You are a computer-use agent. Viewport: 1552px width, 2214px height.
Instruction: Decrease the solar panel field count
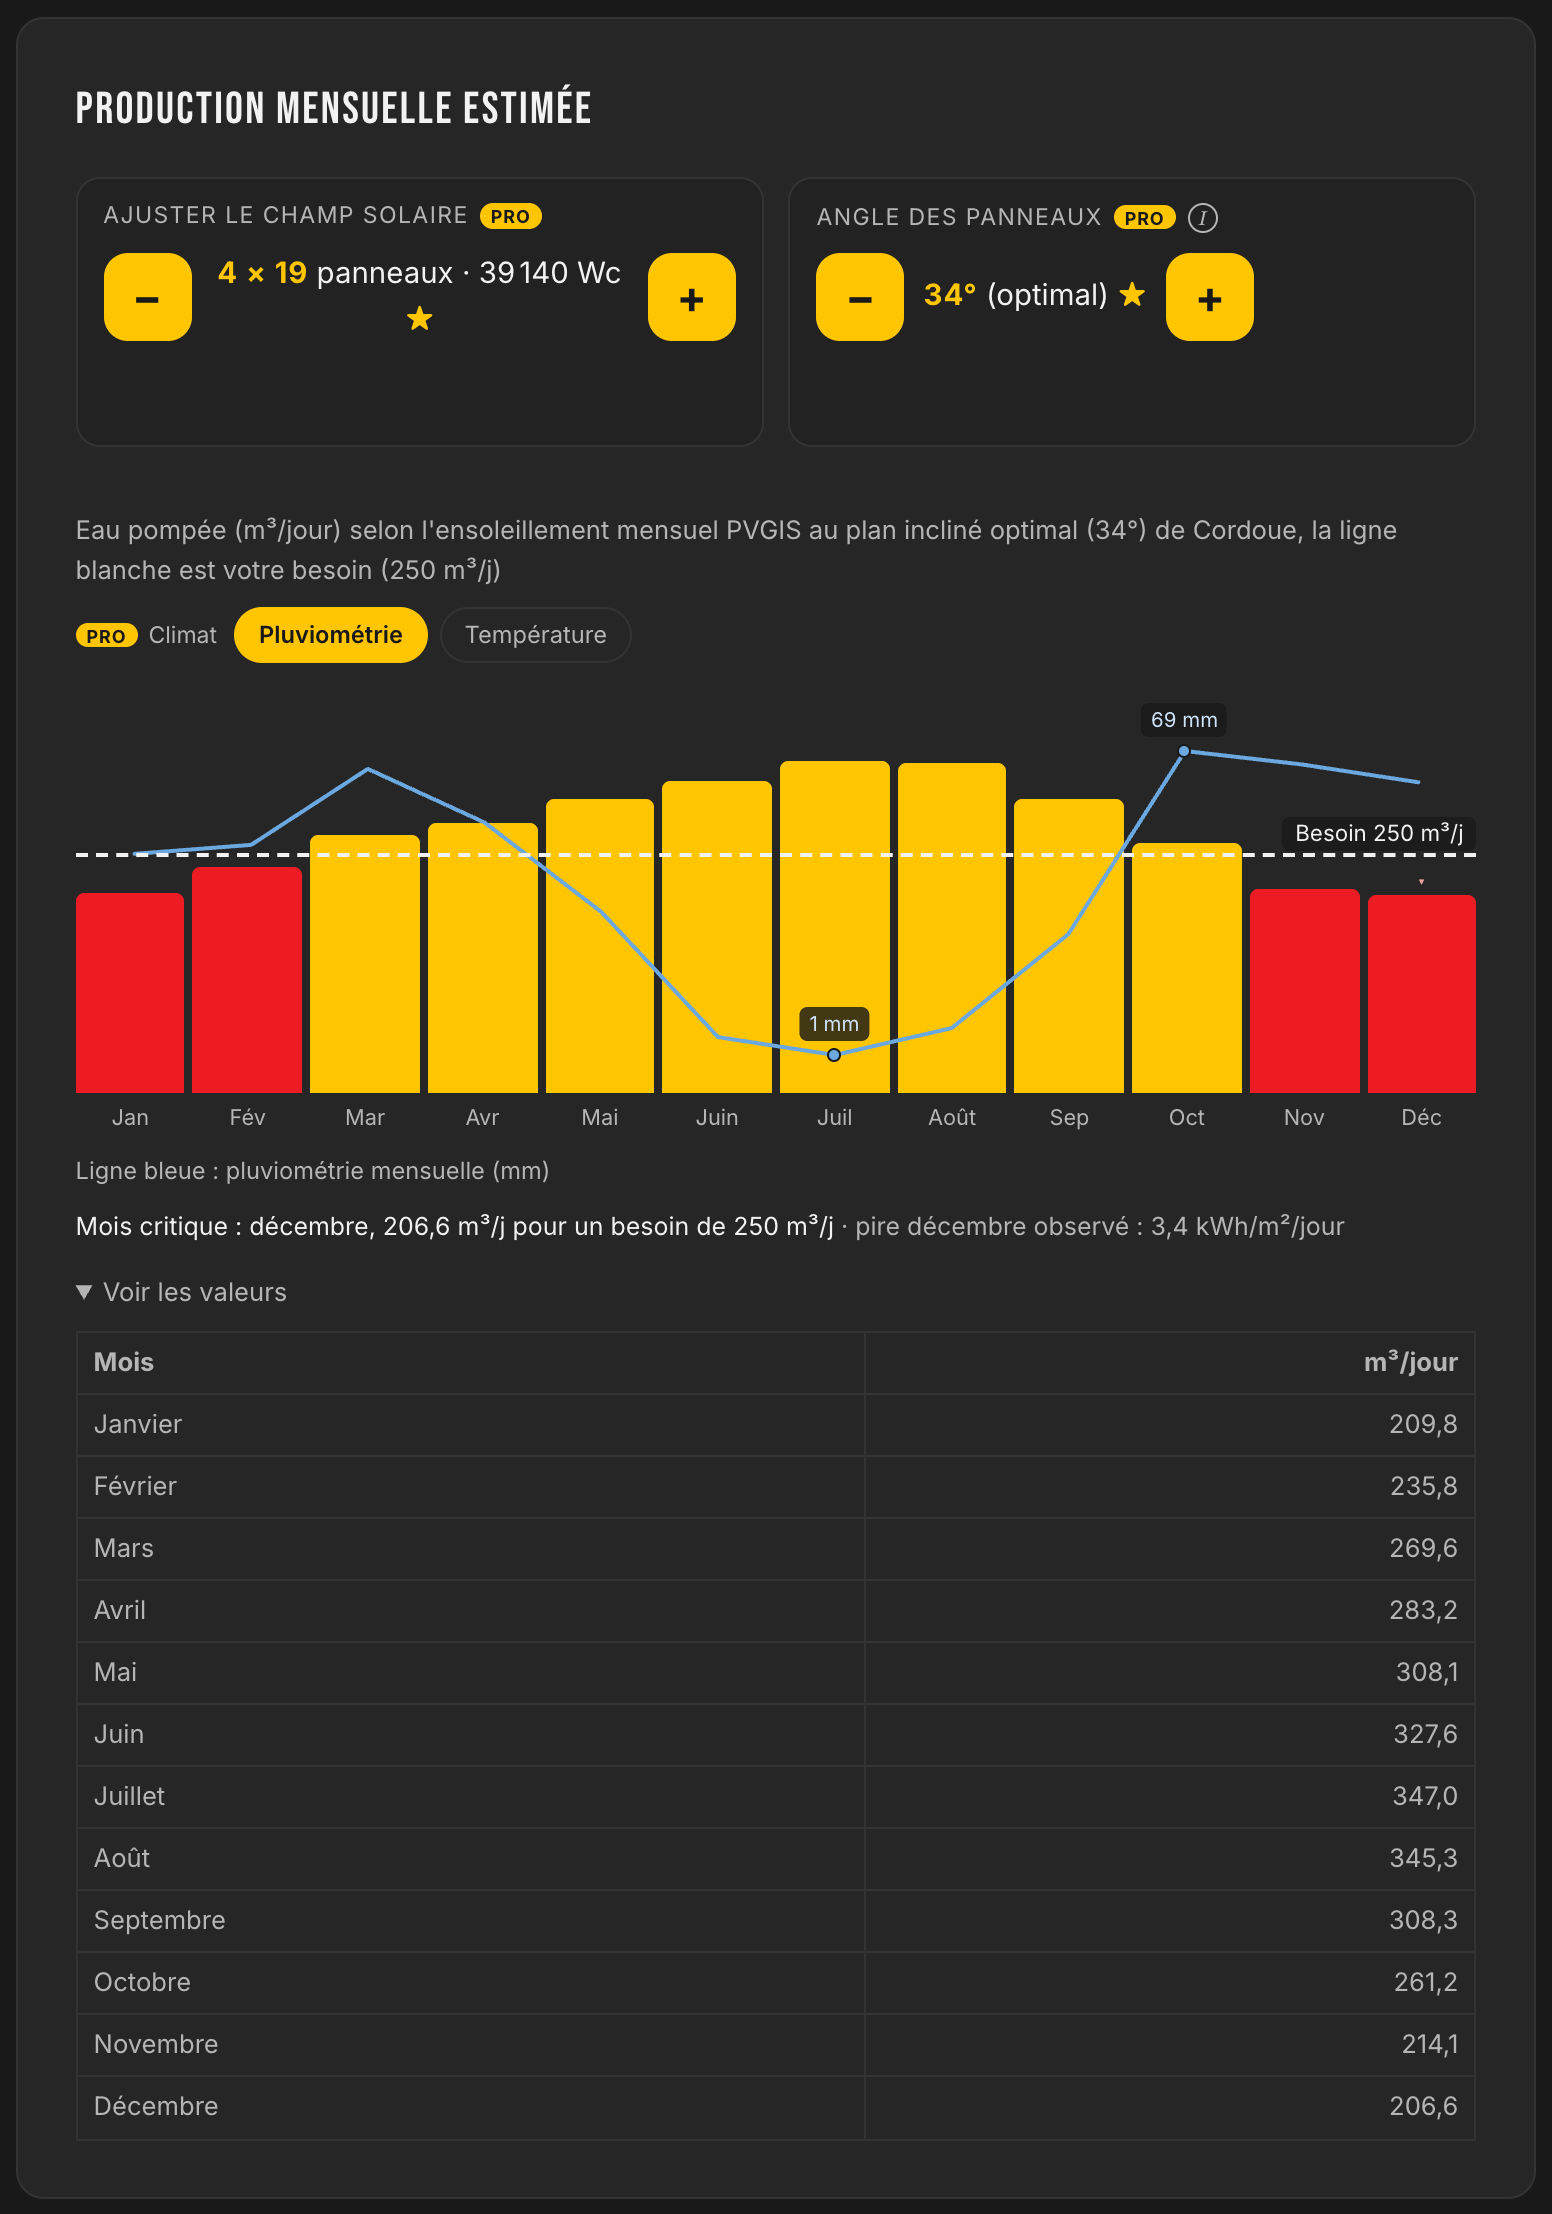point(148,297)
